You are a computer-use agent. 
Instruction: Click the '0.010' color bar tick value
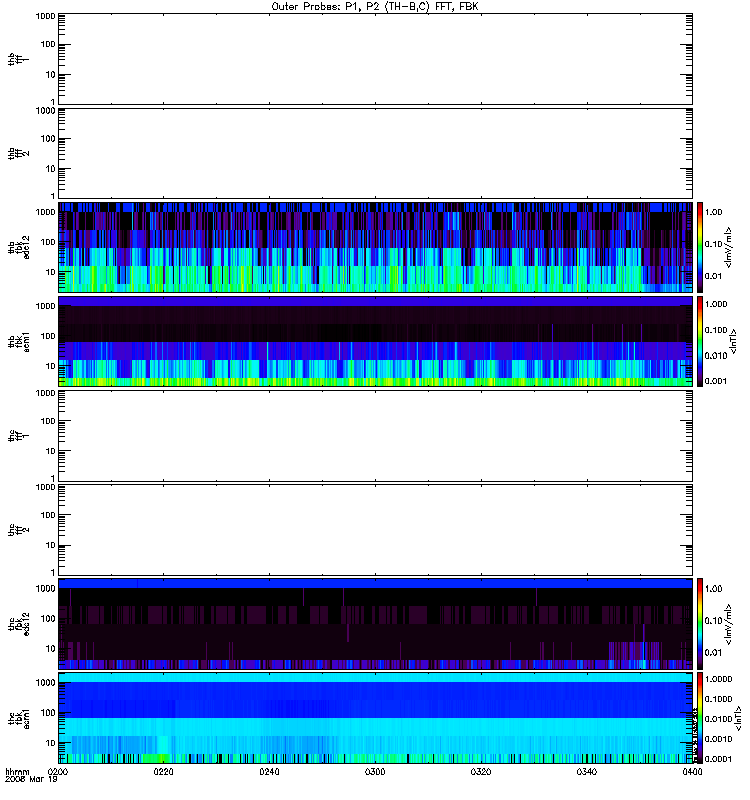[x=716, y=356]
